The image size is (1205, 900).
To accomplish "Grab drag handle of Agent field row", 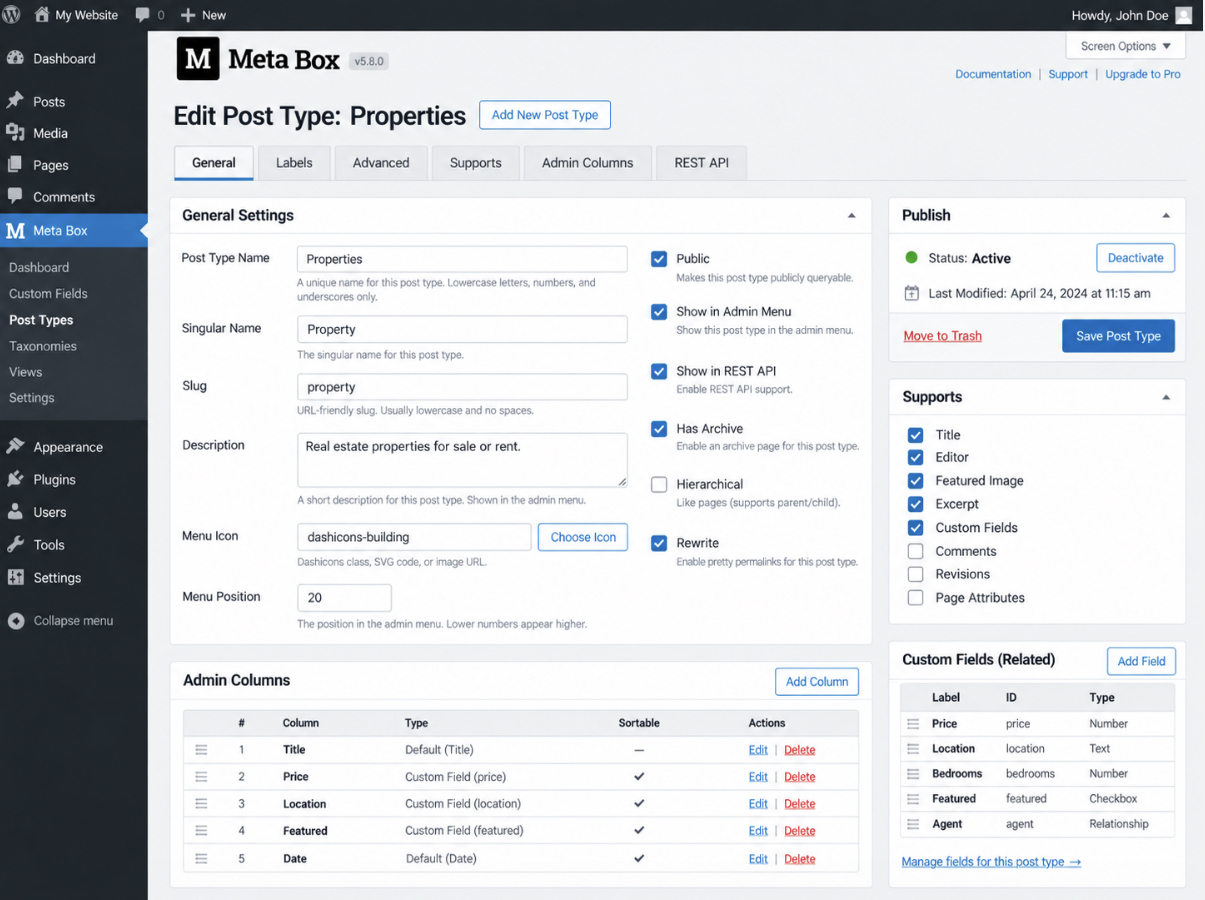I will [x=912, y=824].
